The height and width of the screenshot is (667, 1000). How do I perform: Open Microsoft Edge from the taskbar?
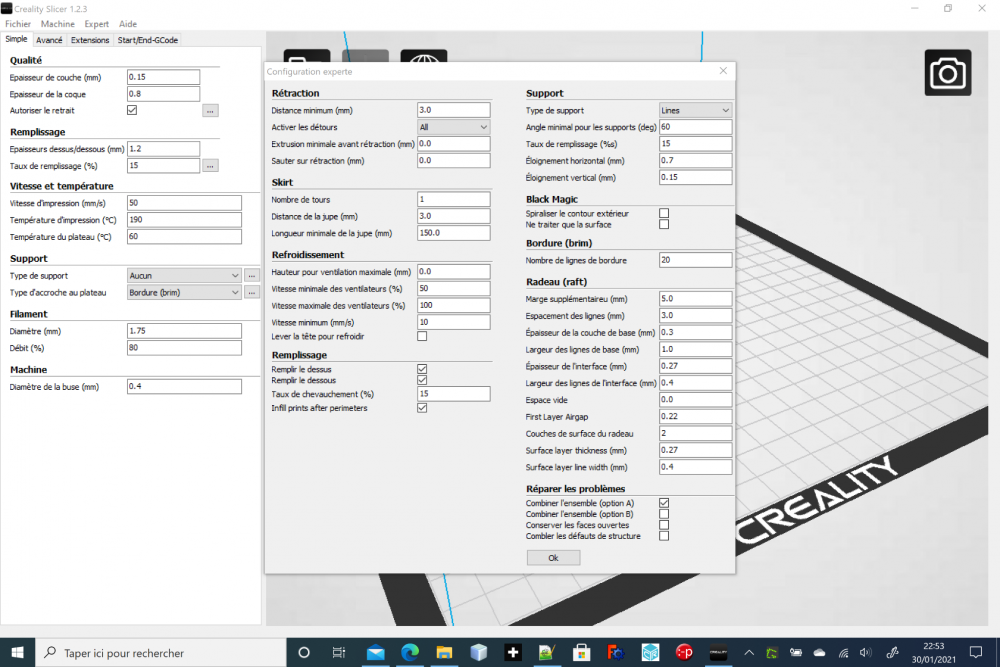(410, 652)
